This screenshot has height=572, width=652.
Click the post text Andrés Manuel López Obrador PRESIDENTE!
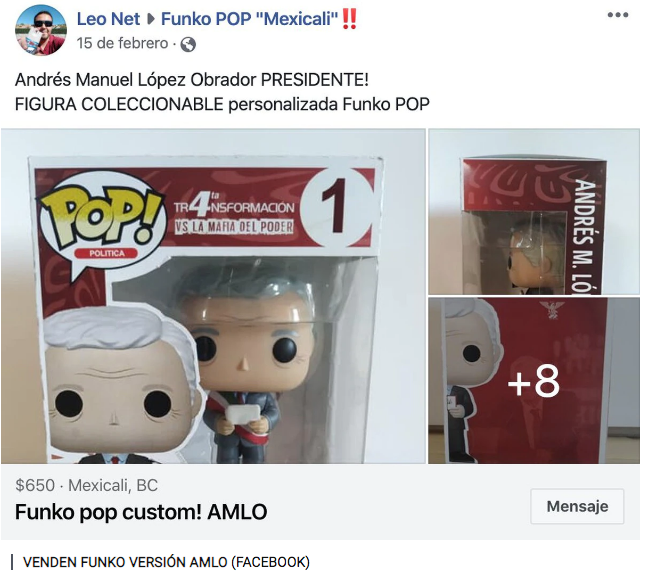(x=192, y=80)
